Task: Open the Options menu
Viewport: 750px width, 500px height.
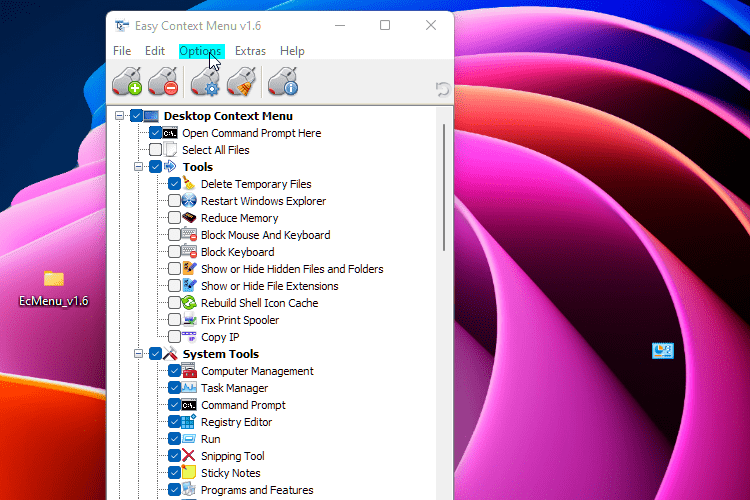Action: click(x=200, y=51)
